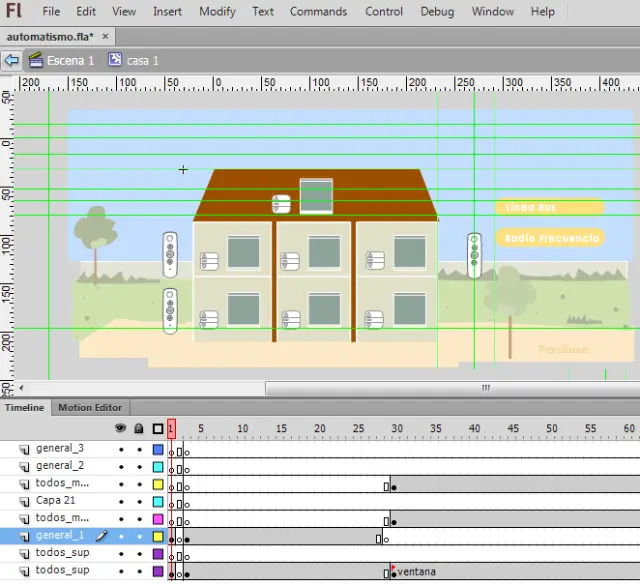The width and height of the screenshot is (640, 585).
Task: Click the outline square in timeline header
Action: click(x=157, y=428)
